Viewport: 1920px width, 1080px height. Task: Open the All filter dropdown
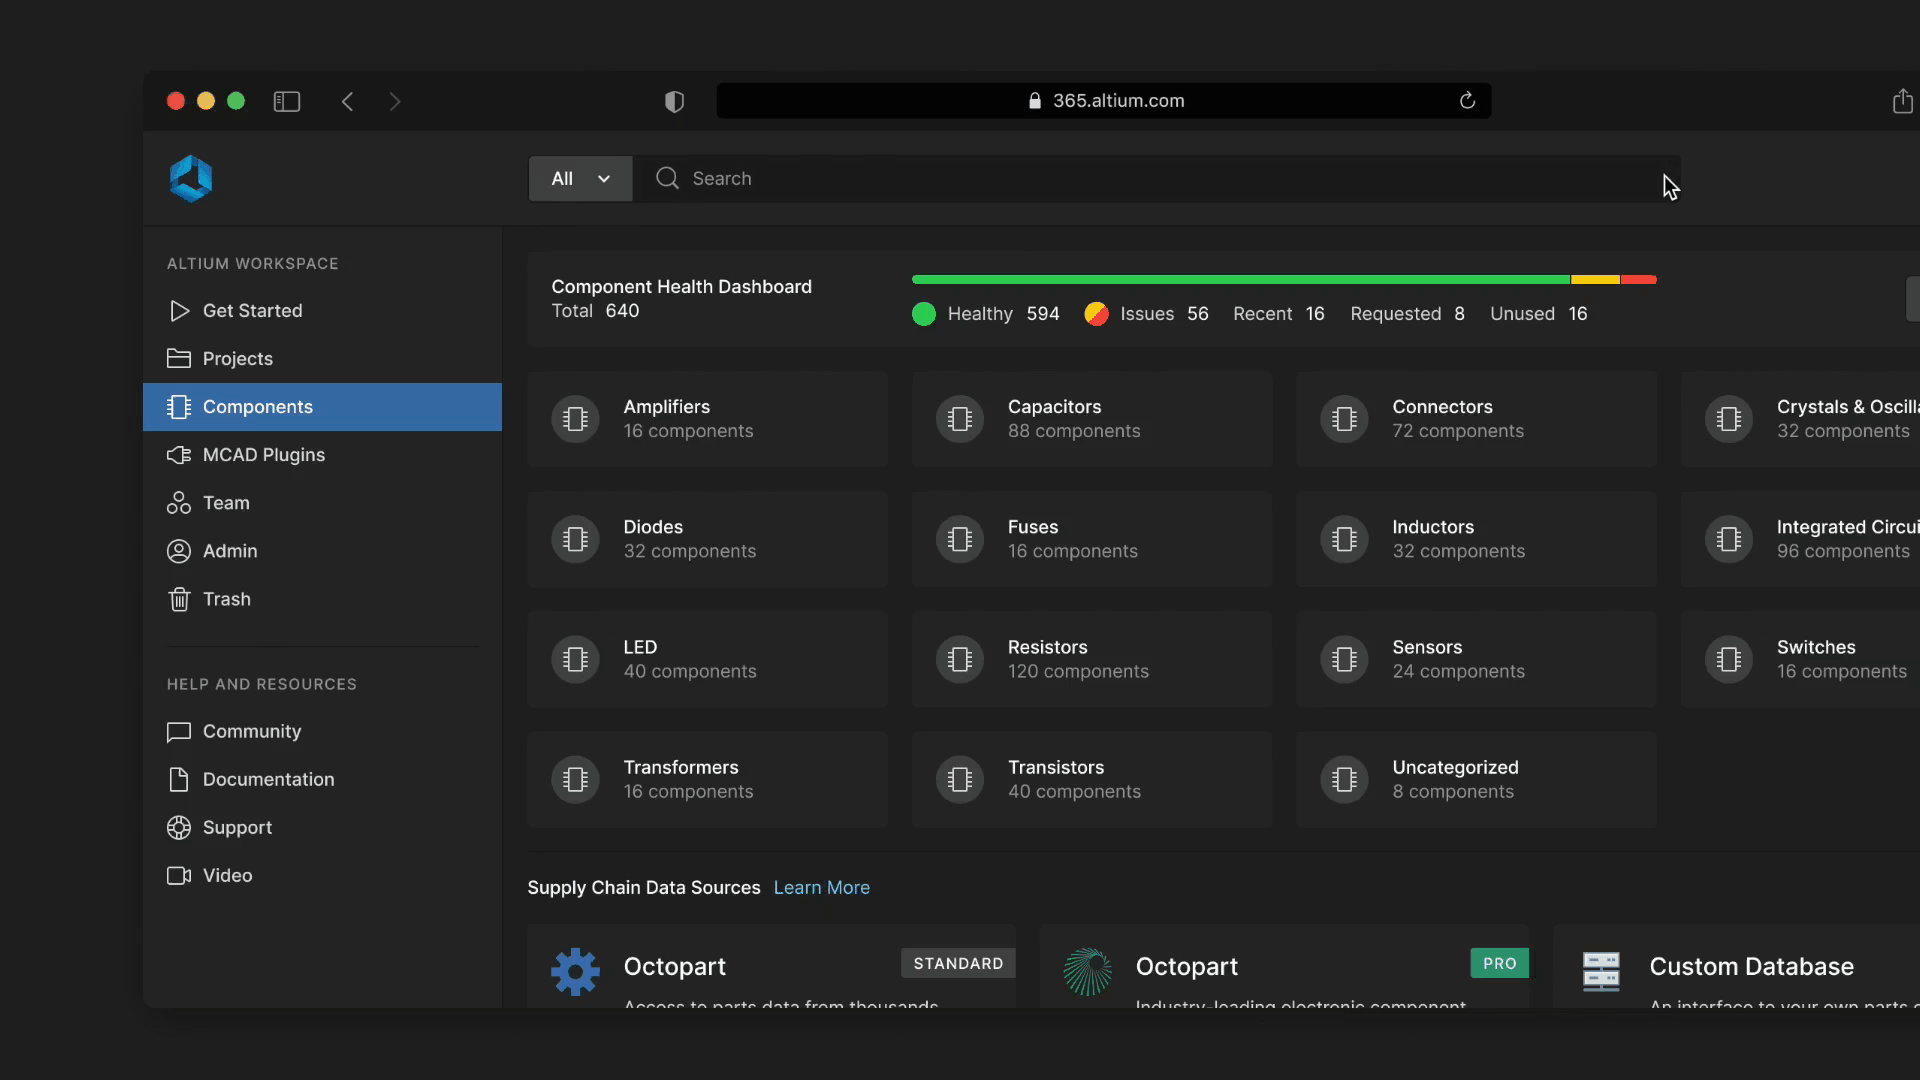[580, 178]
